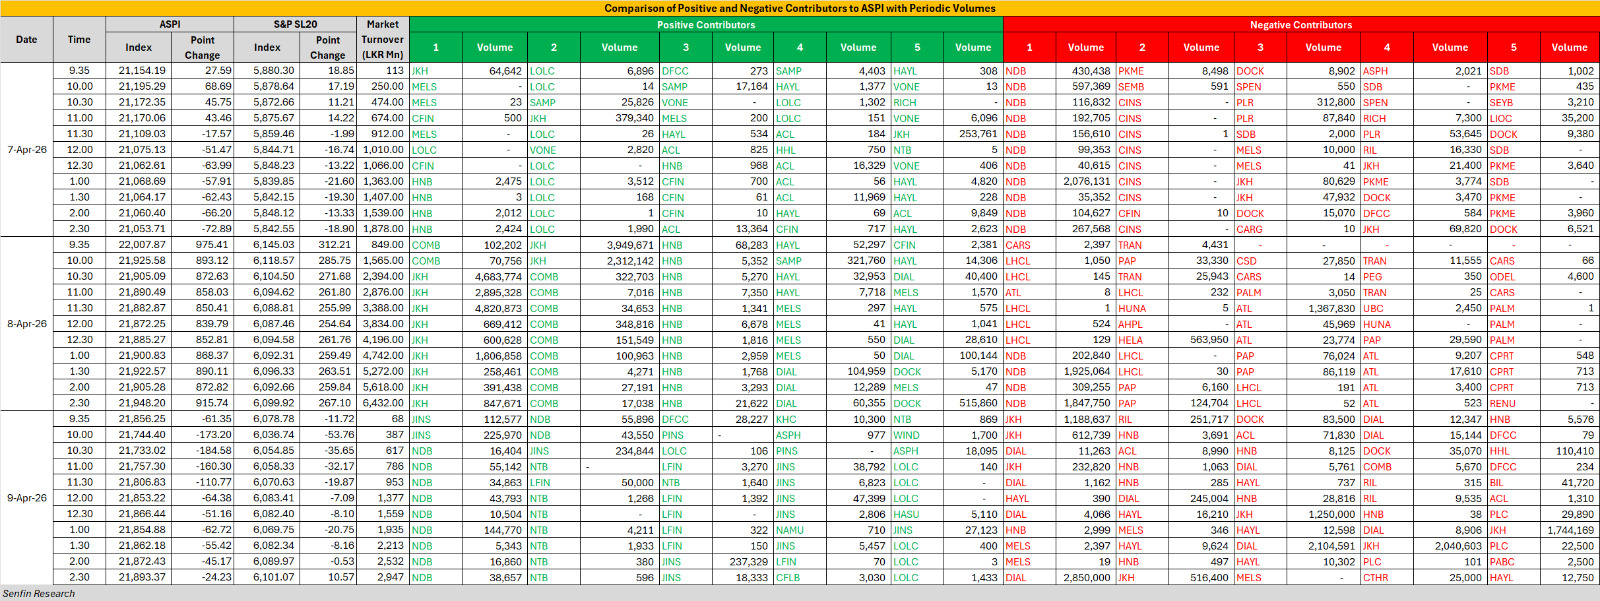
Task: Select the 8-Apr-26 date cell
Action: pos(27,324)
